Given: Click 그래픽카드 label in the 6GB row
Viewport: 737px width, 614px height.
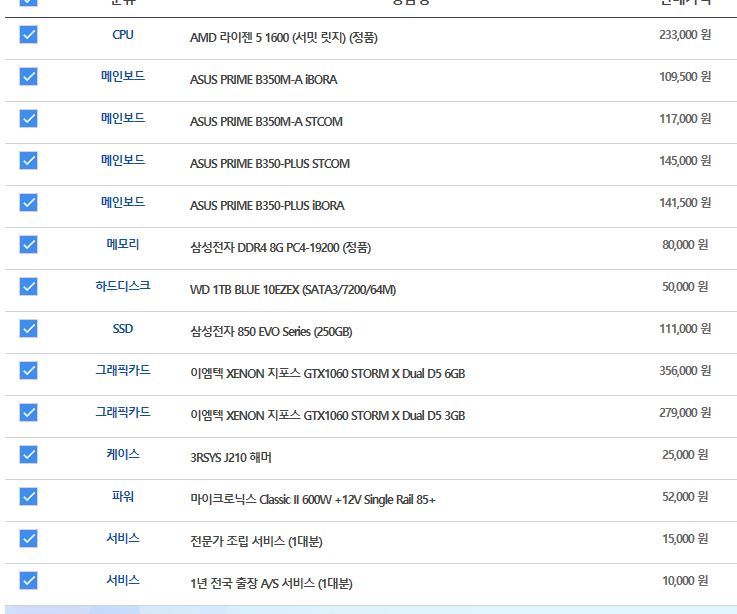Looking at the screenshot, I should (123, 370).
